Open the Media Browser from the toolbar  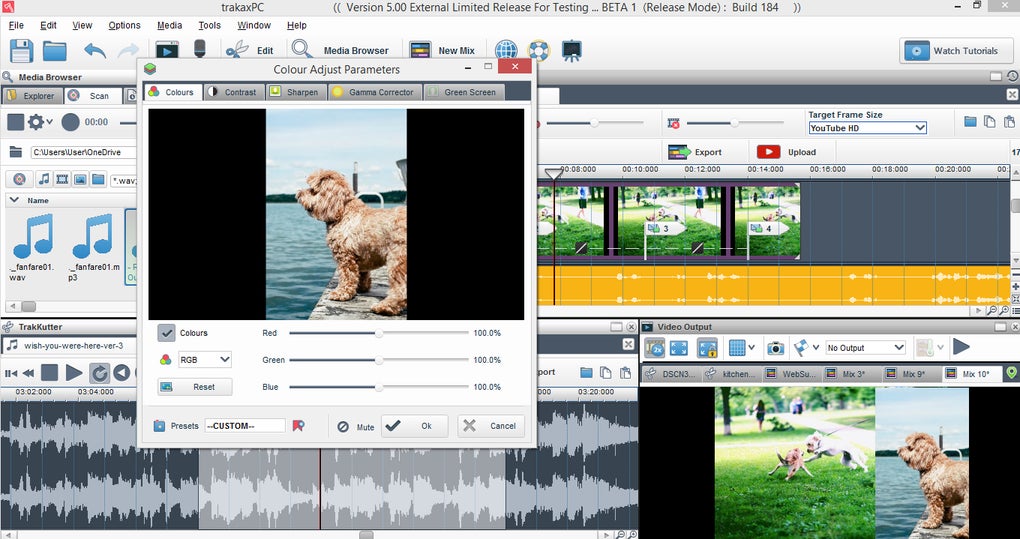point(340,50)
